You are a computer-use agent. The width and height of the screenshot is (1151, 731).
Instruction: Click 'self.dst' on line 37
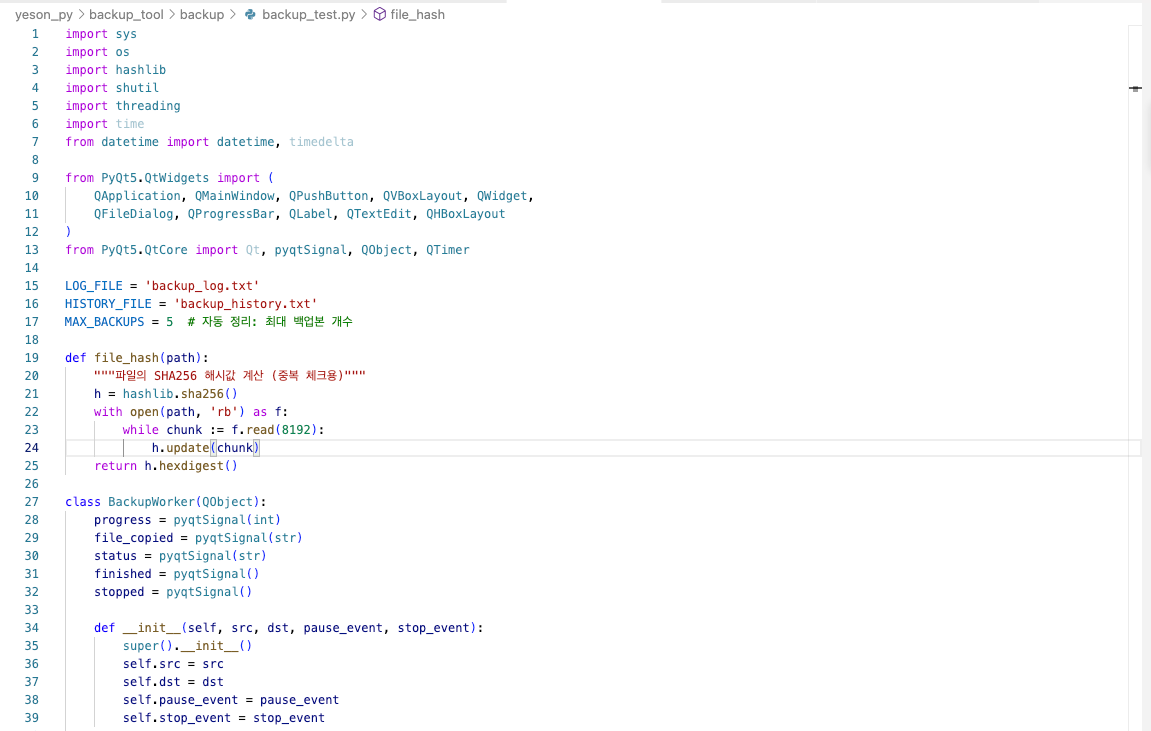(151, 682)
